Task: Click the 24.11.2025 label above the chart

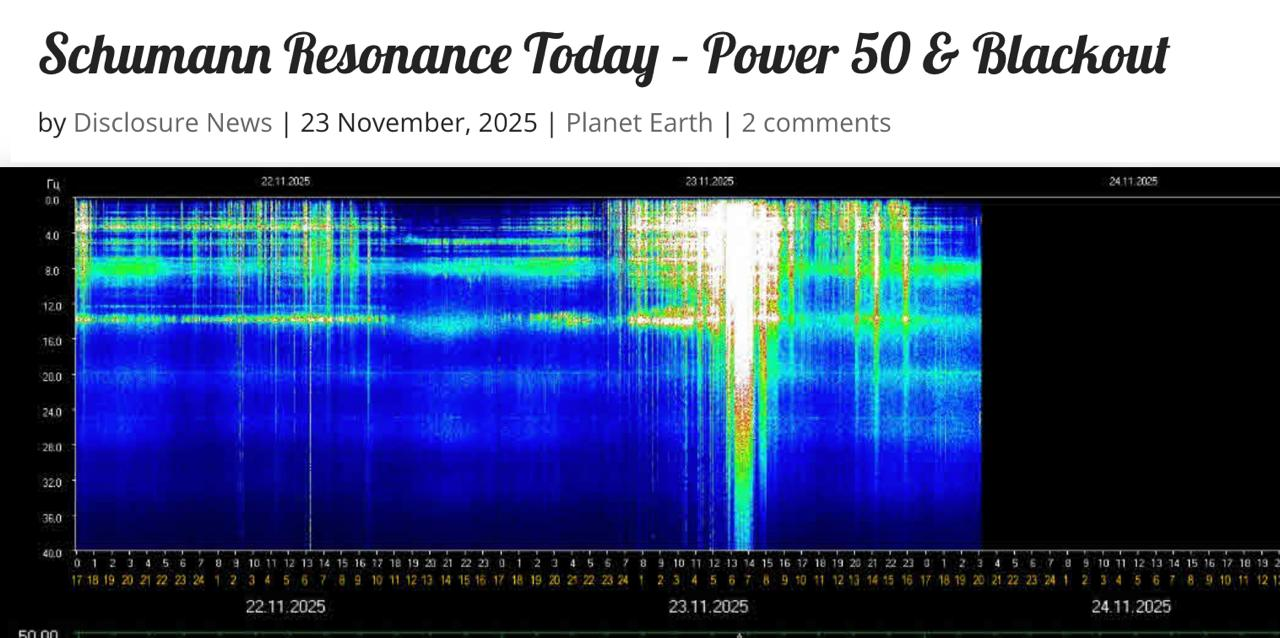Action: point(1133,182)
